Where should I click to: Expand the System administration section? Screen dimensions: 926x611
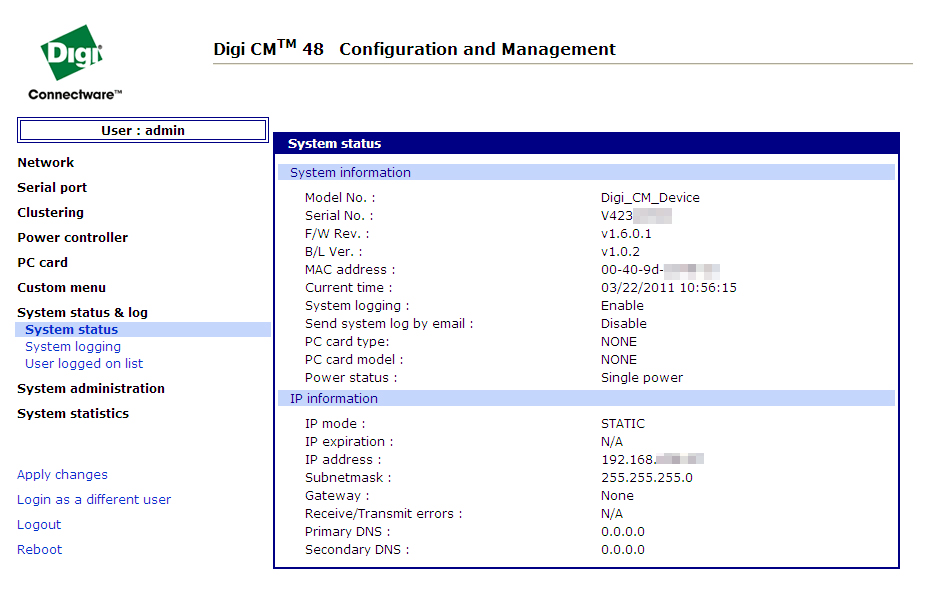pos(91,388)
